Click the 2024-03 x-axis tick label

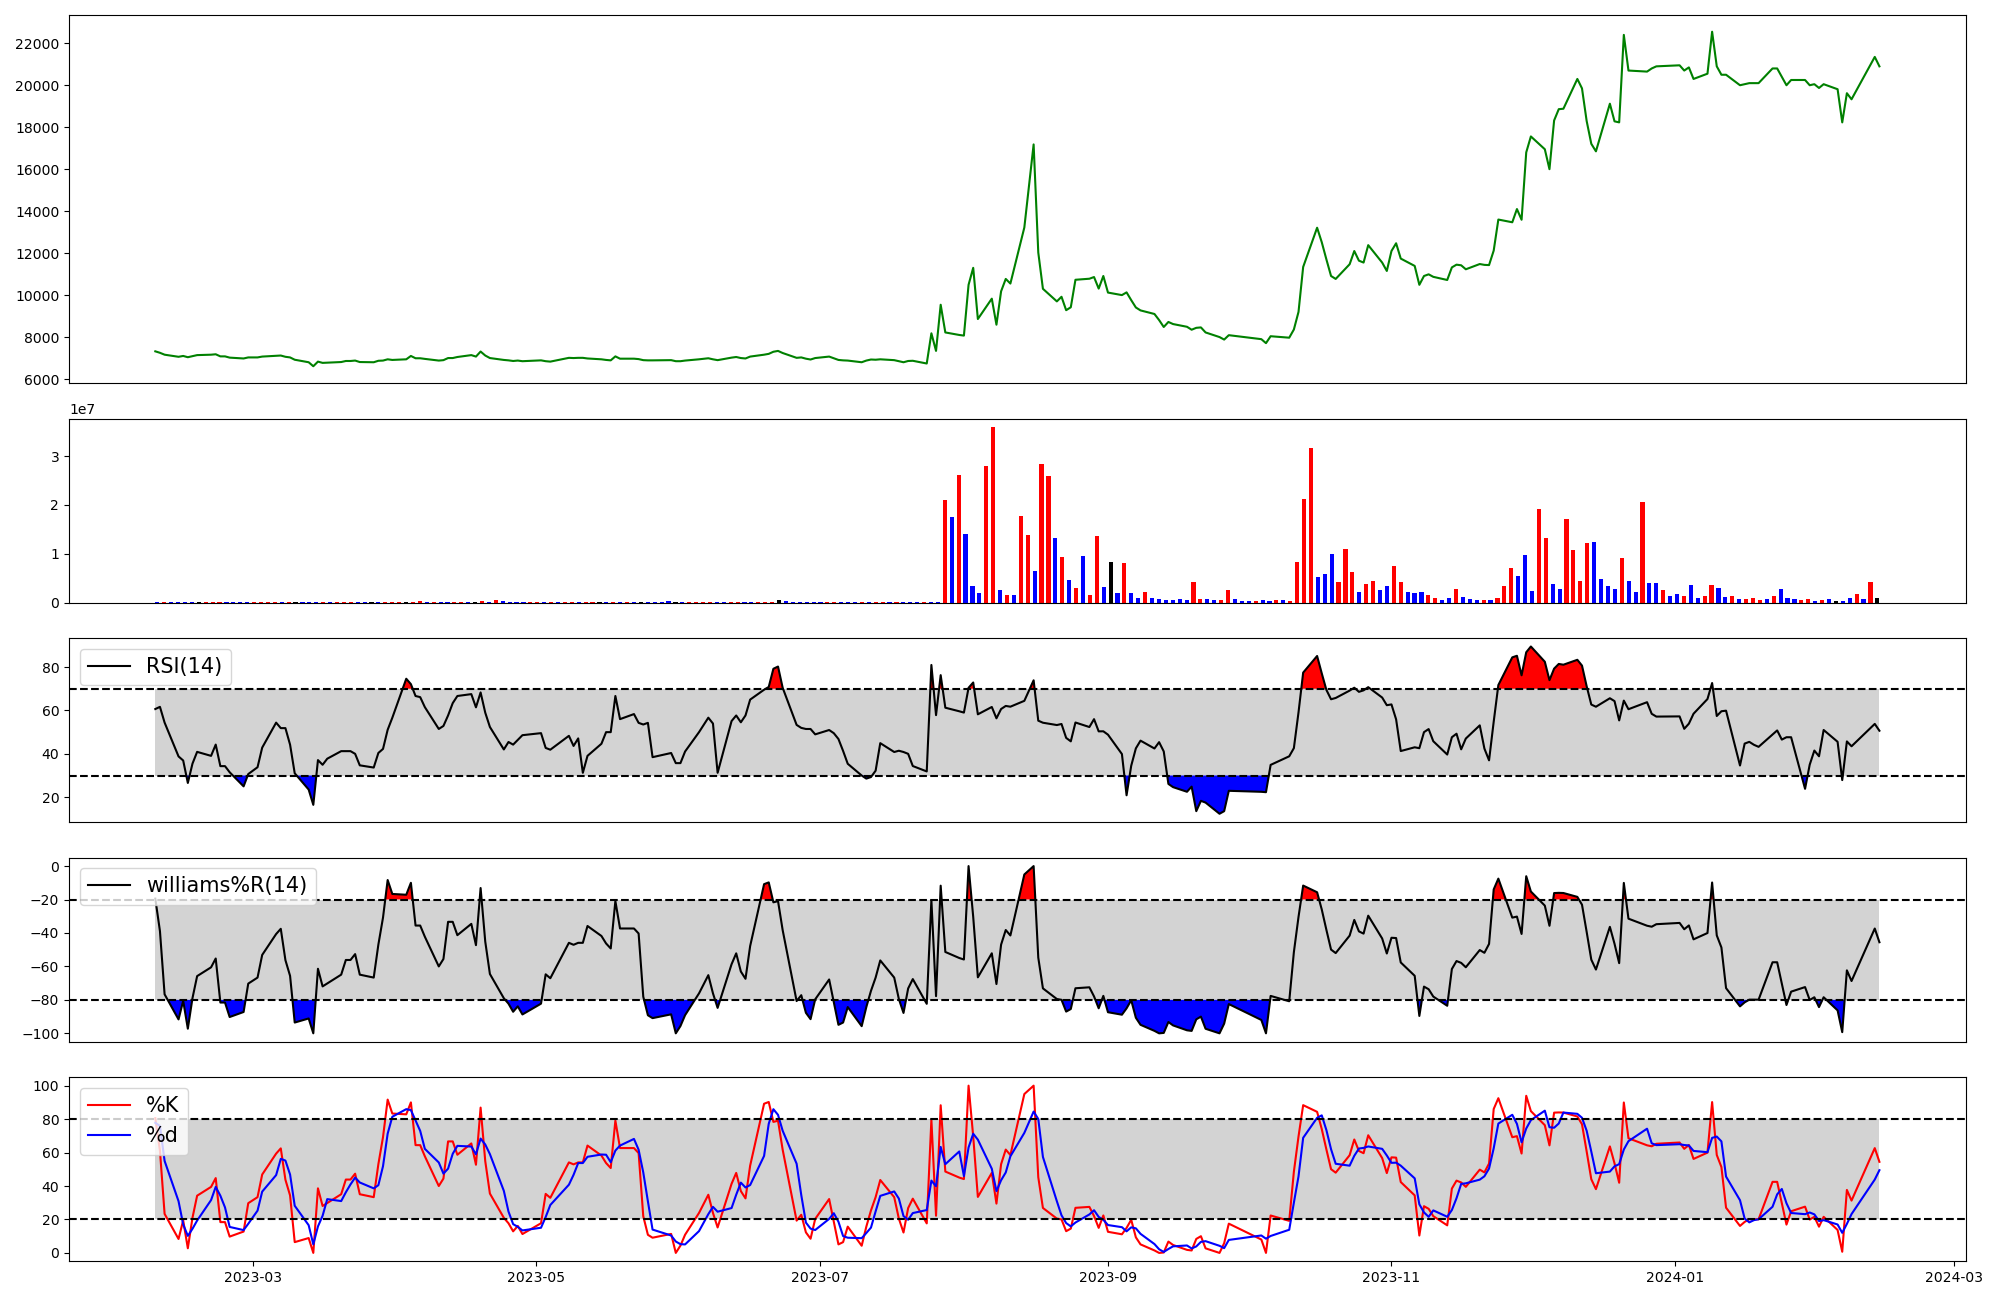coord(1954,1277)
